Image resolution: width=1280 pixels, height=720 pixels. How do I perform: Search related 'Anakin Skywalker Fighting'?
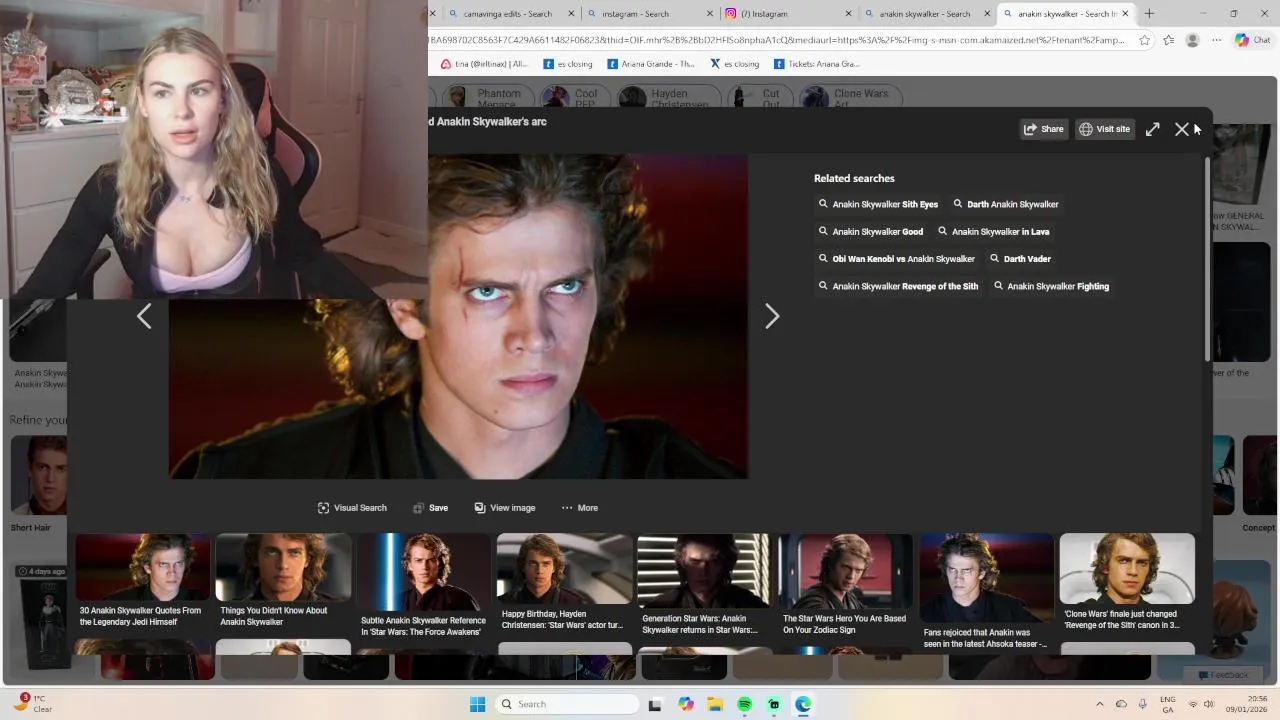[1051, 286]
